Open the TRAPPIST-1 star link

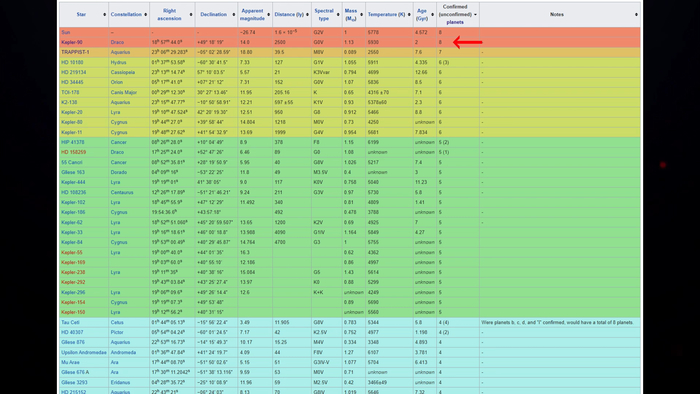[75, 52]
